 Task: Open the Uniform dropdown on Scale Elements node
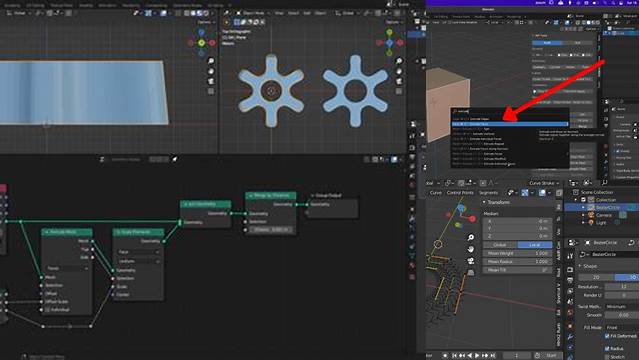[x=138, y=261]
